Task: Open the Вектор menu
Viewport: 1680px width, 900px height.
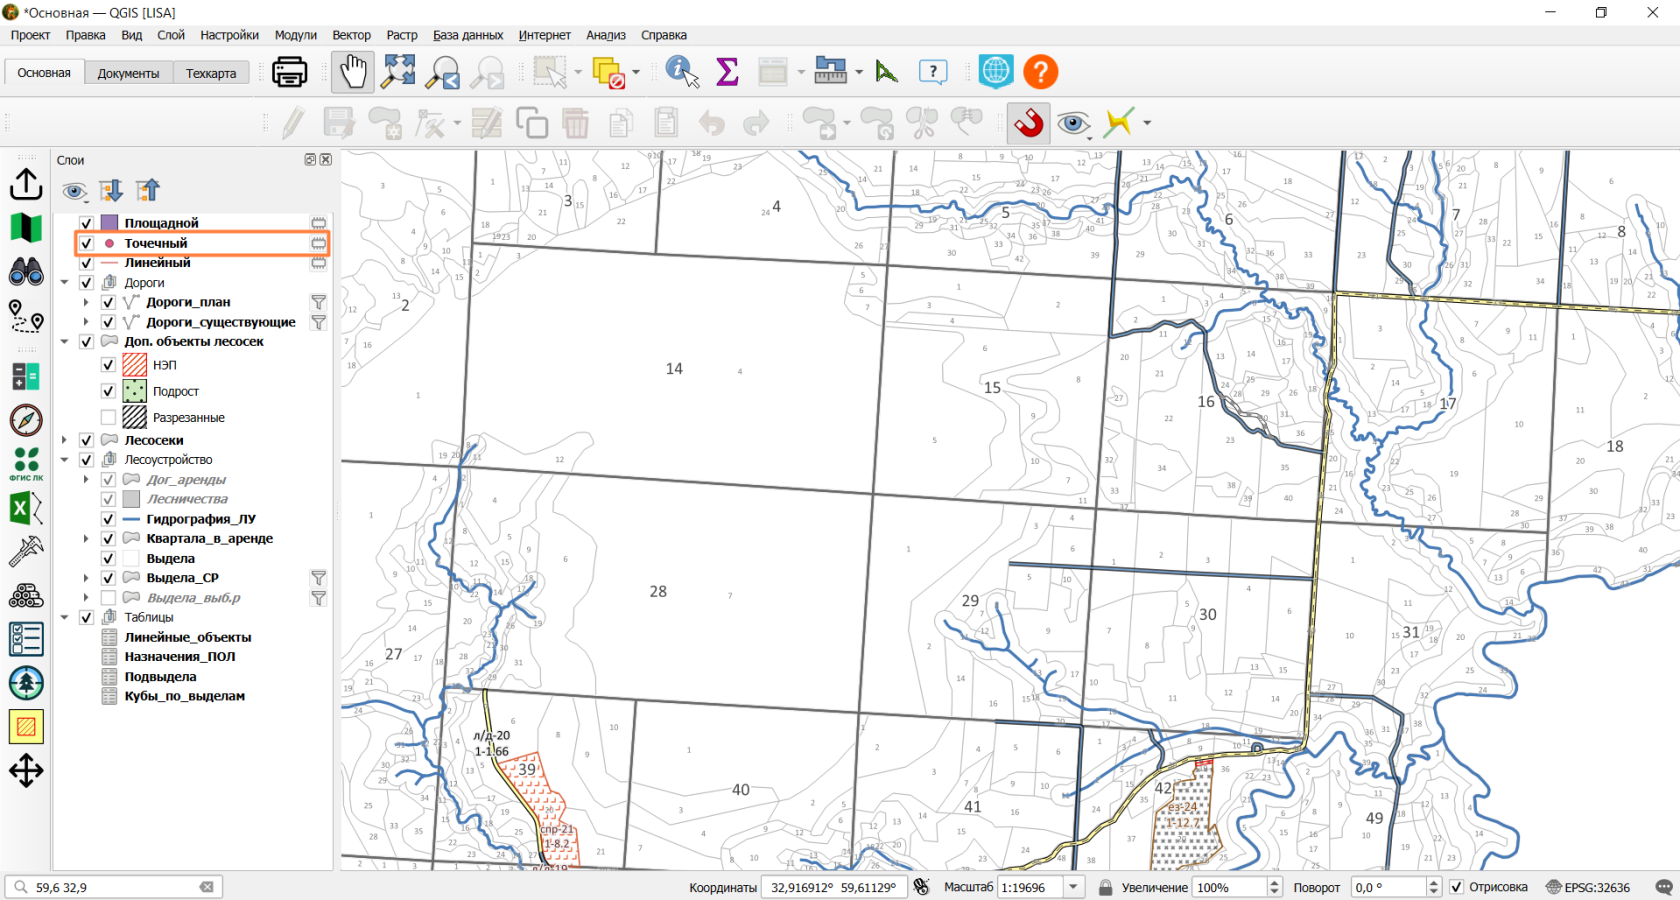Action: 351,35
